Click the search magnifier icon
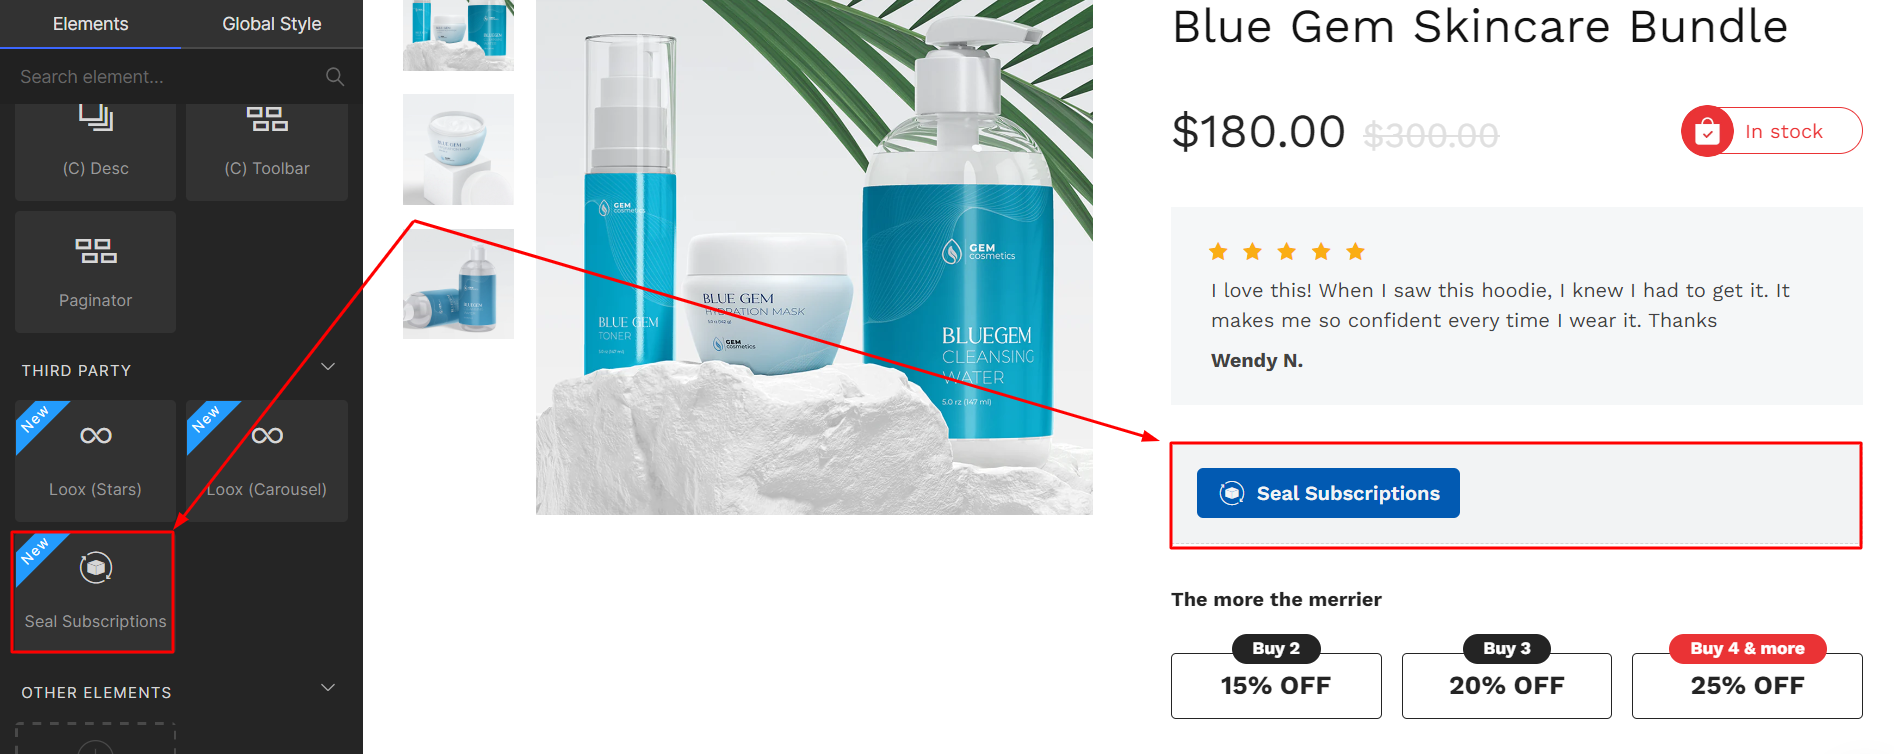The image size is (1894, 754). click(335, 77)
